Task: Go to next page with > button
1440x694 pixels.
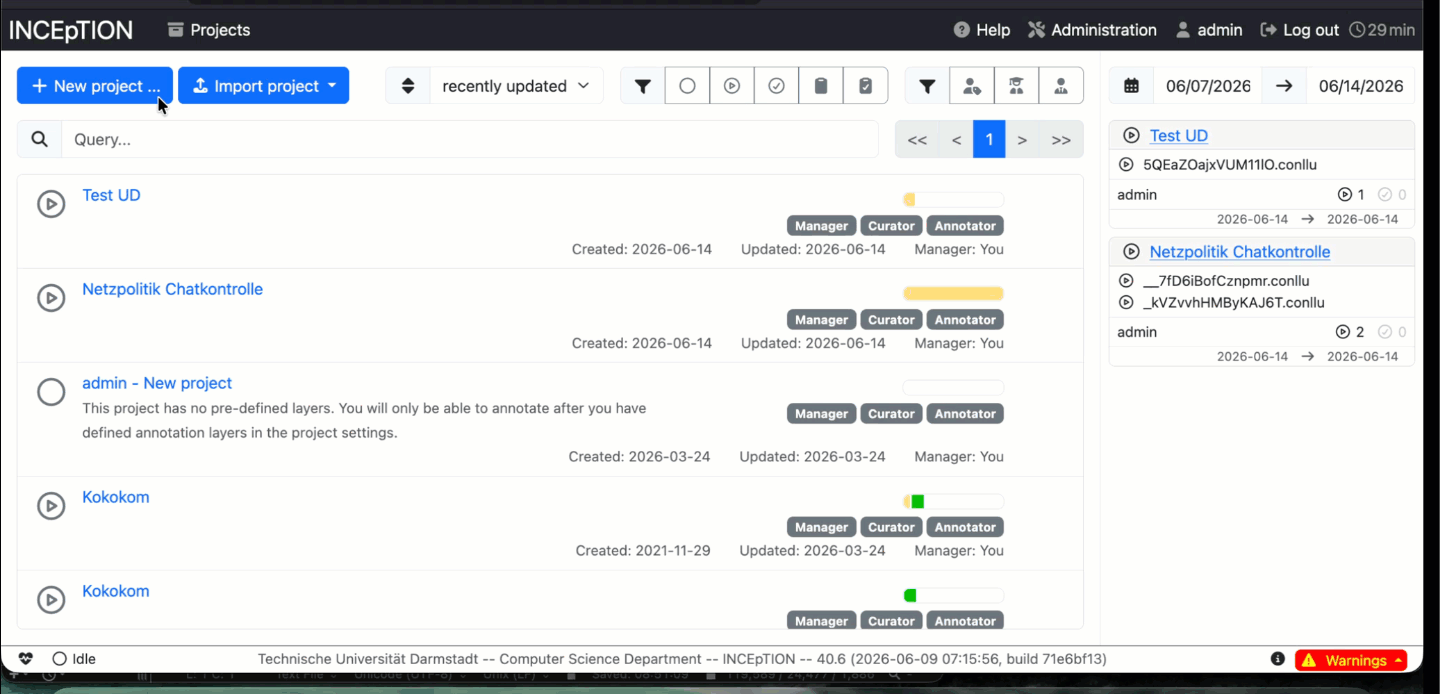Action: [1022, 140]
